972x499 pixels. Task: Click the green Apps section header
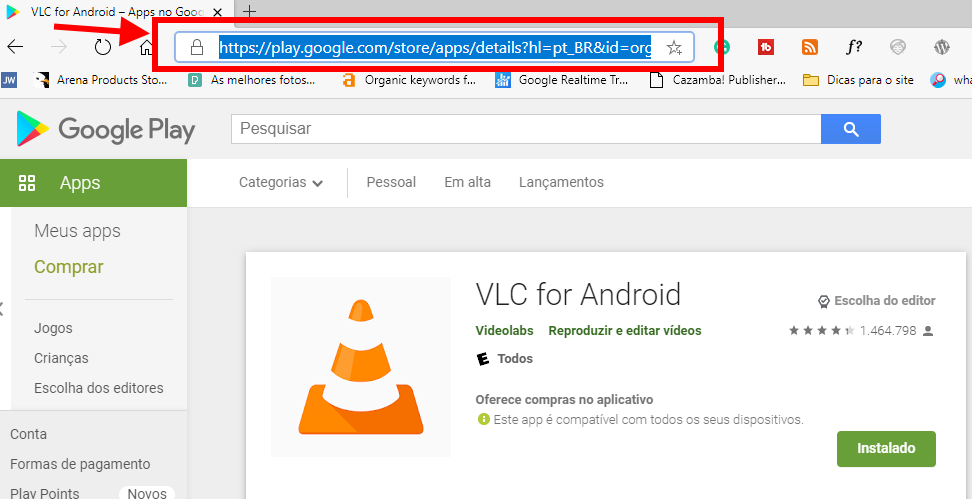(x=93, y=183)
